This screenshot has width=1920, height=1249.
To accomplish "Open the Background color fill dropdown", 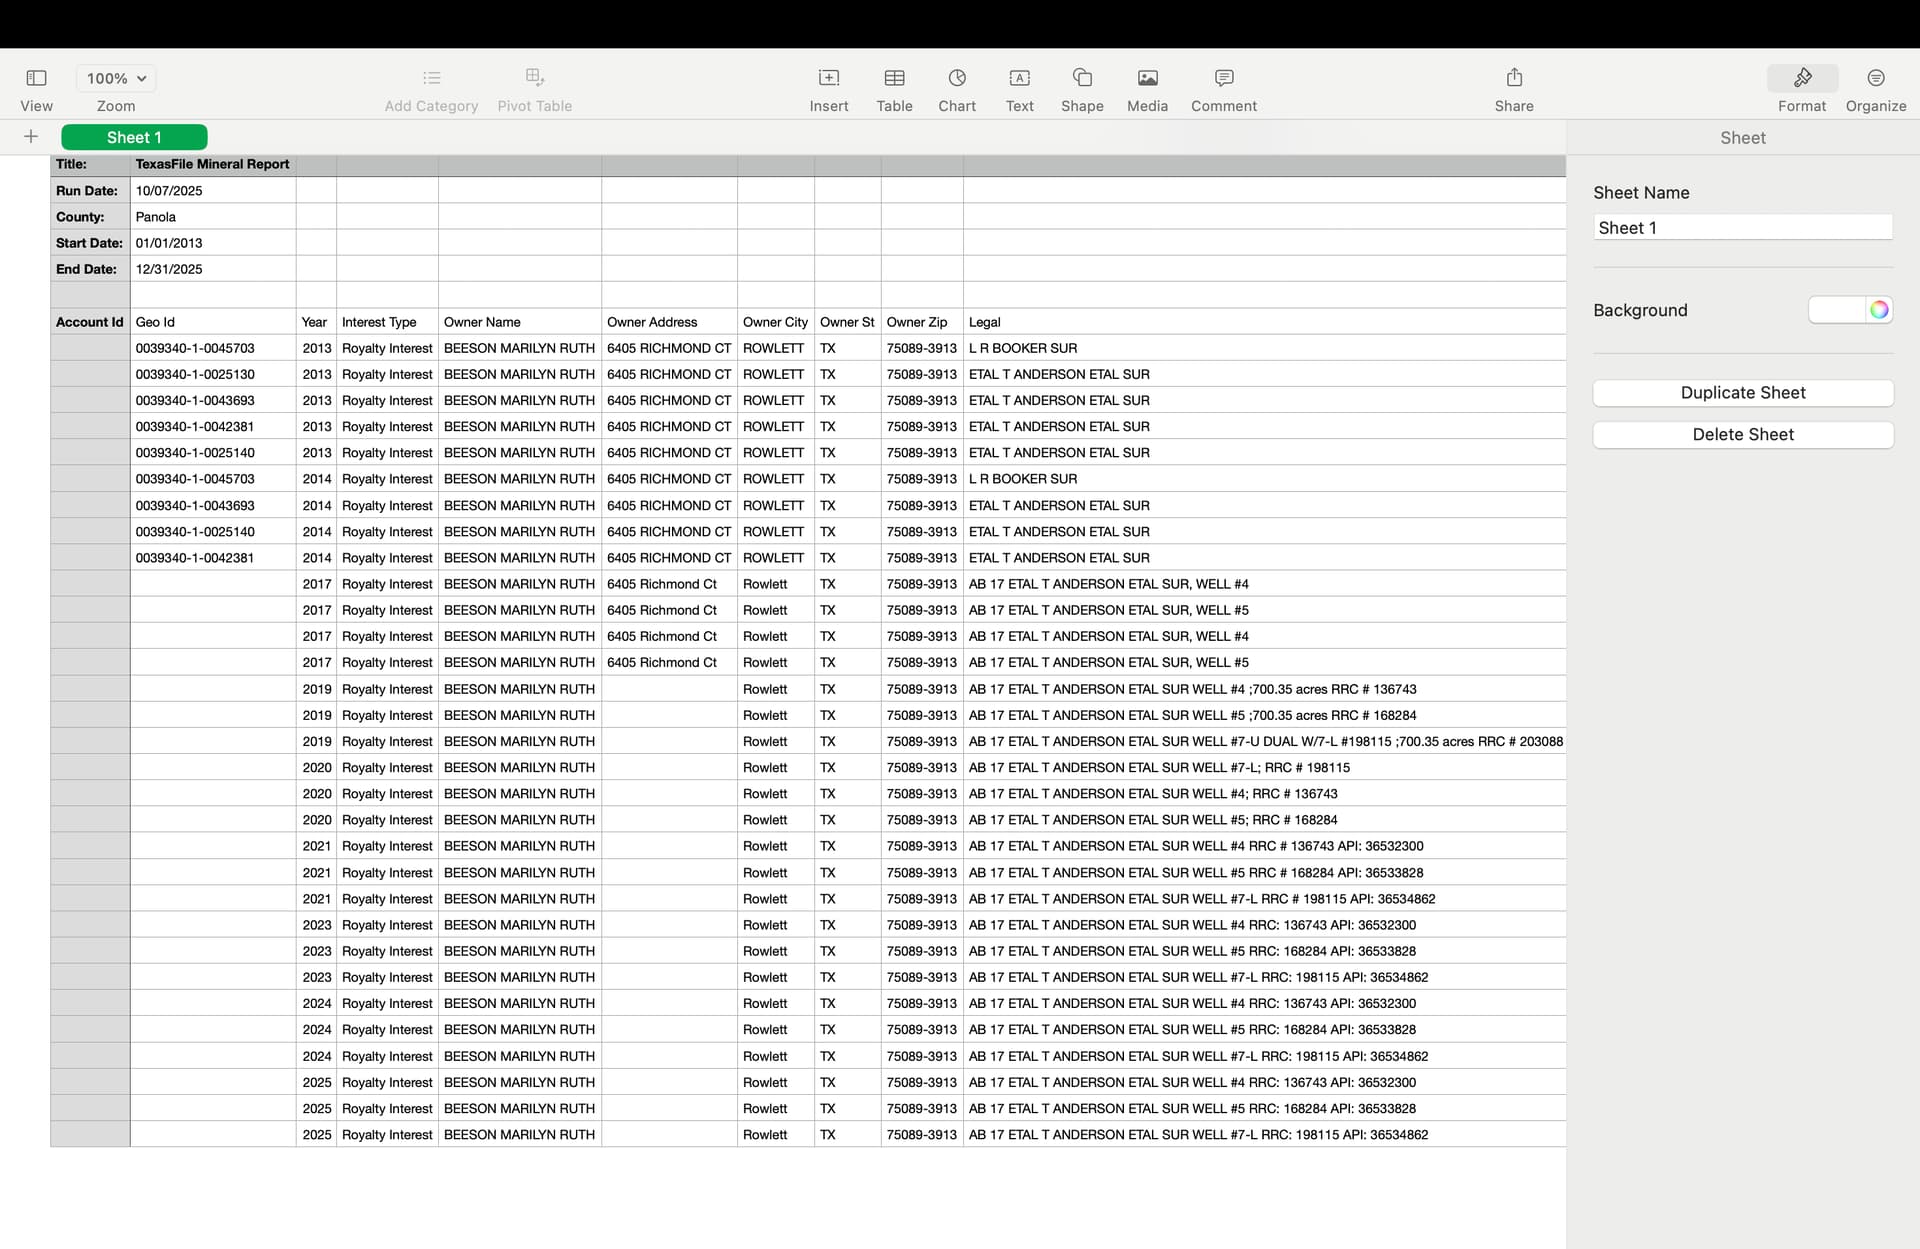I will coord(1837,310).
